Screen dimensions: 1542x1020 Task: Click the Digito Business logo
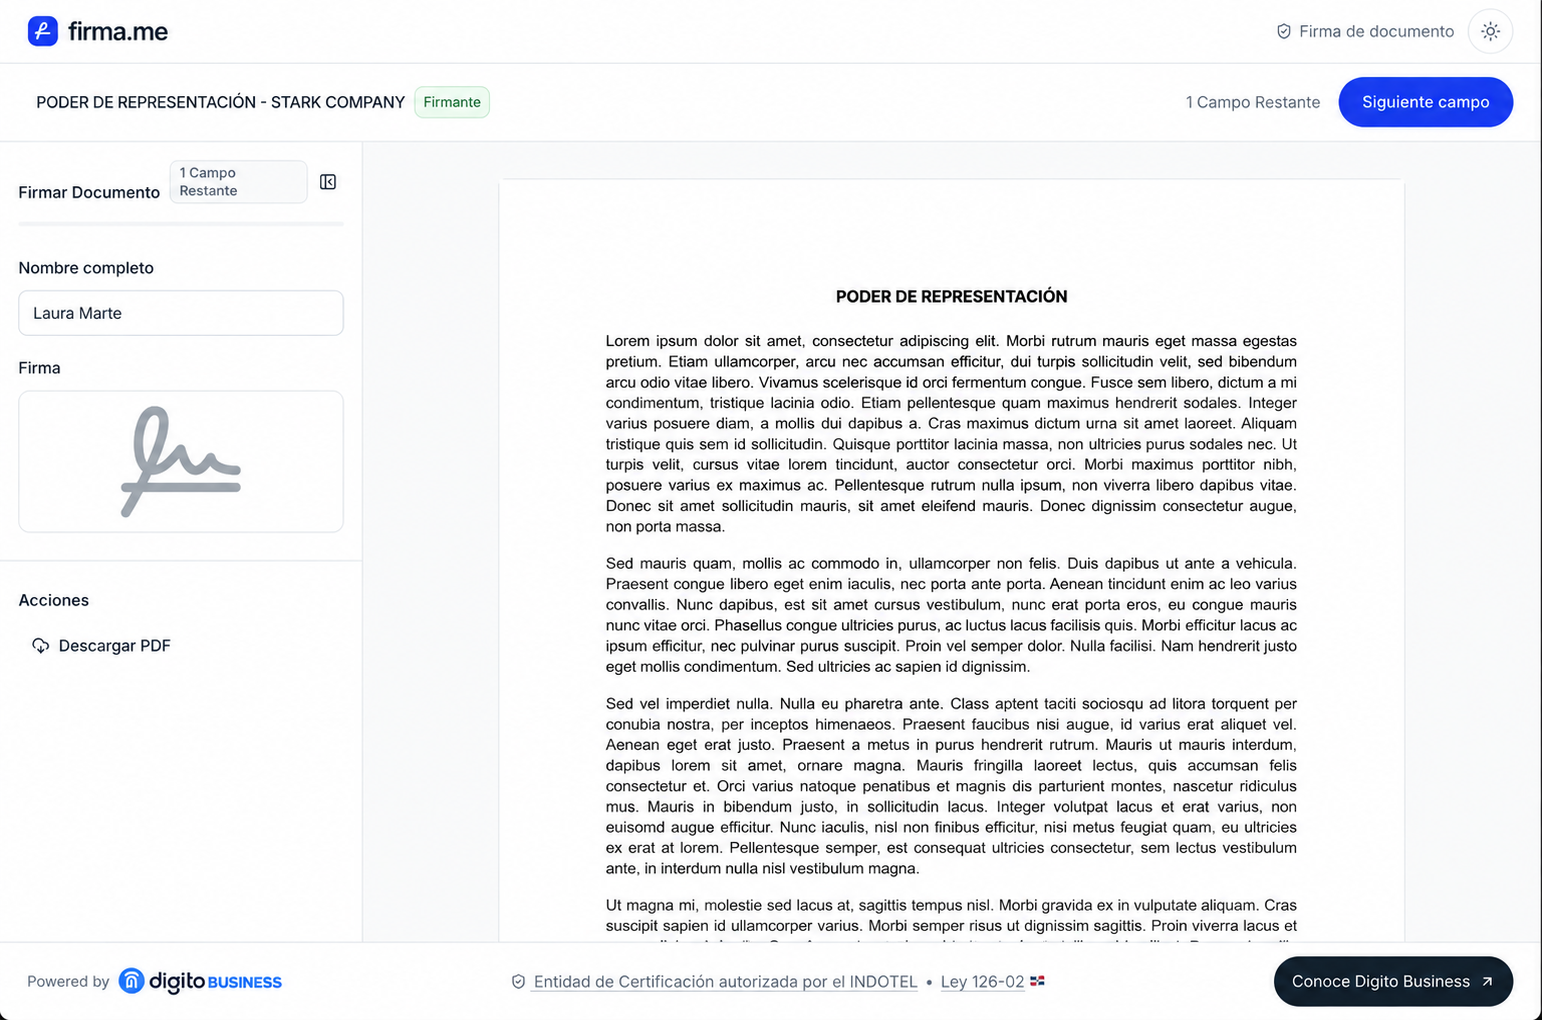200,981
